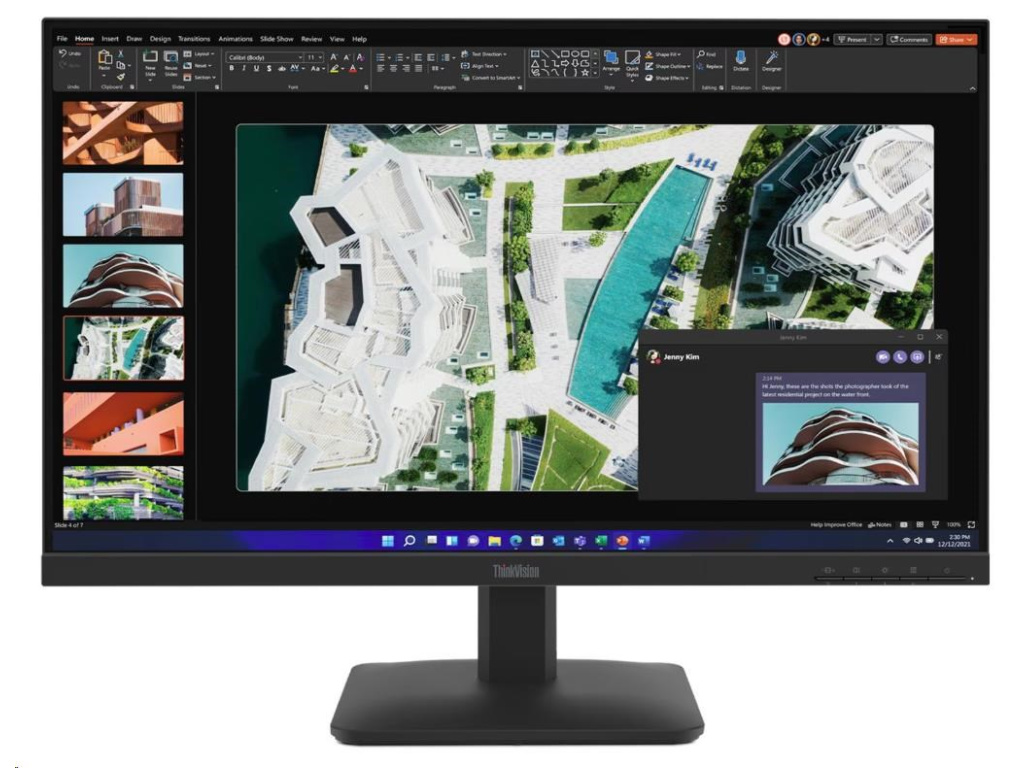This screenshot has height=768, width=1024.
Task: Click the Format Painter brush icon
Action: tap(121, 77)
